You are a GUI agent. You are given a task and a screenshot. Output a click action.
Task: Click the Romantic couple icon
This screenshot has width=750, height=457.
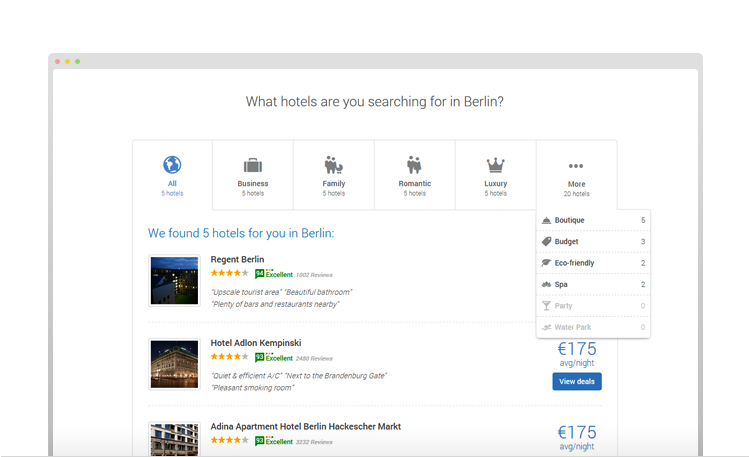[414, 165]
